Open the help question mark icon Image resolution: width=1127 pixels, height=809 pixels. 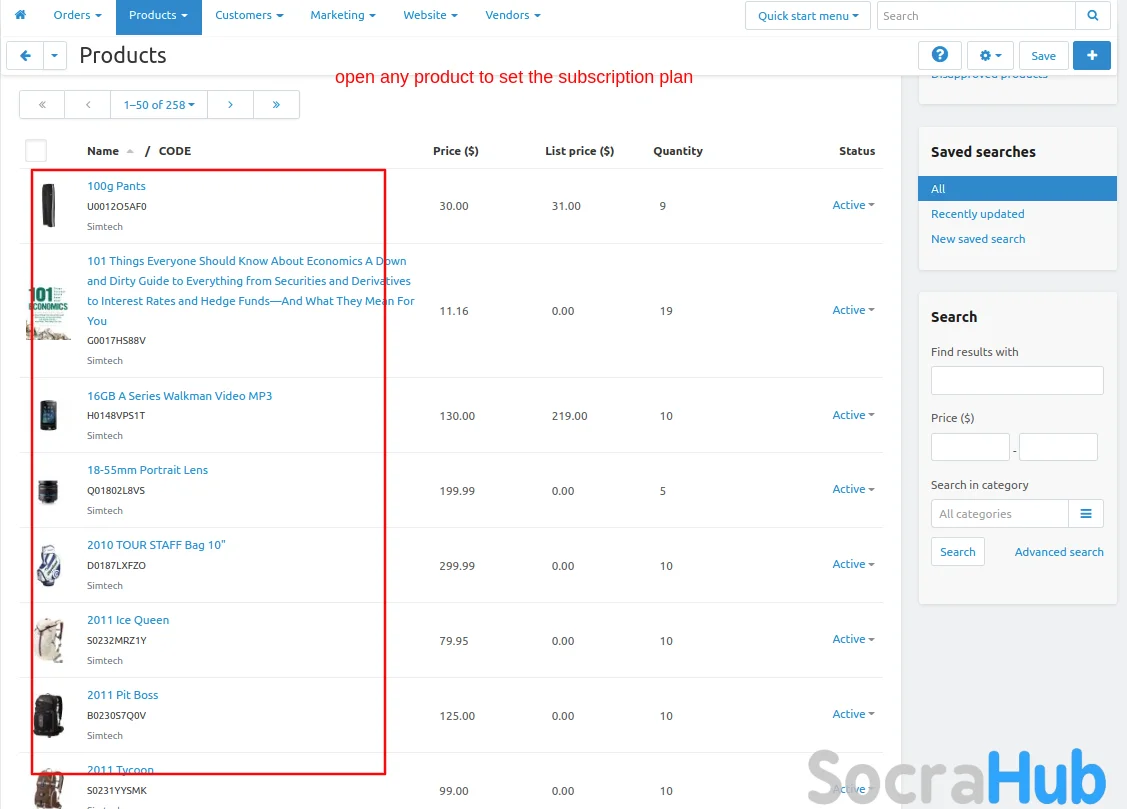tap(939, 56)
